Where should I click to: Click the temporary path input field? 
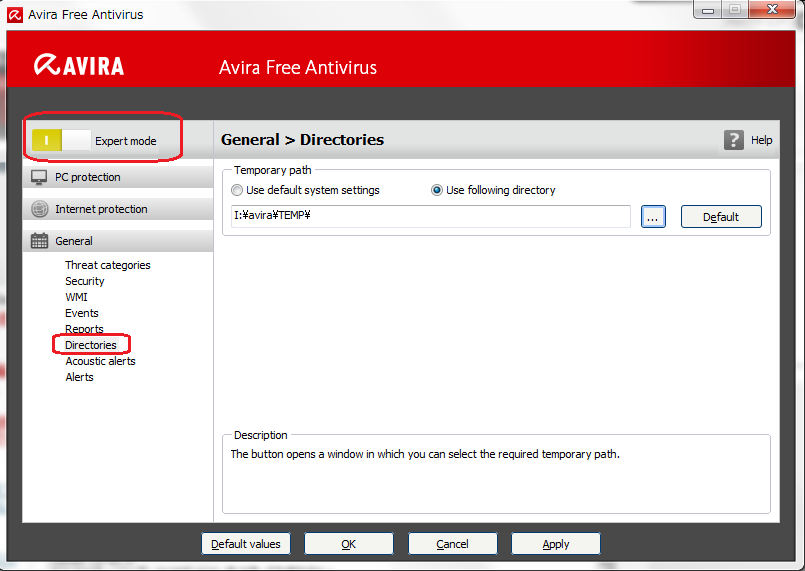tap(430, 216)
